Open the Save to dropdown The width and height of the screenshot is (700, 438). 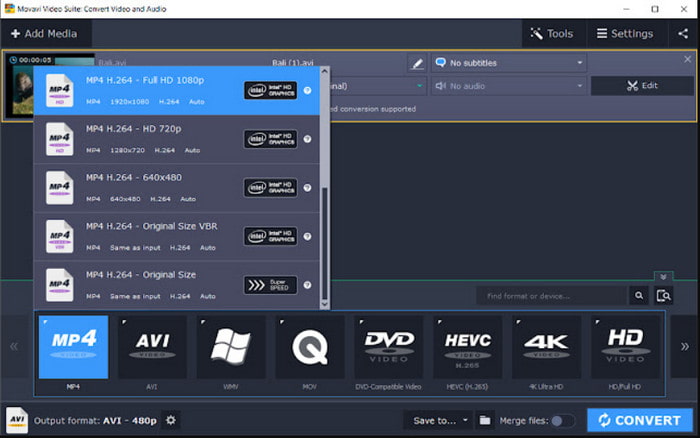tap(438, 421)
